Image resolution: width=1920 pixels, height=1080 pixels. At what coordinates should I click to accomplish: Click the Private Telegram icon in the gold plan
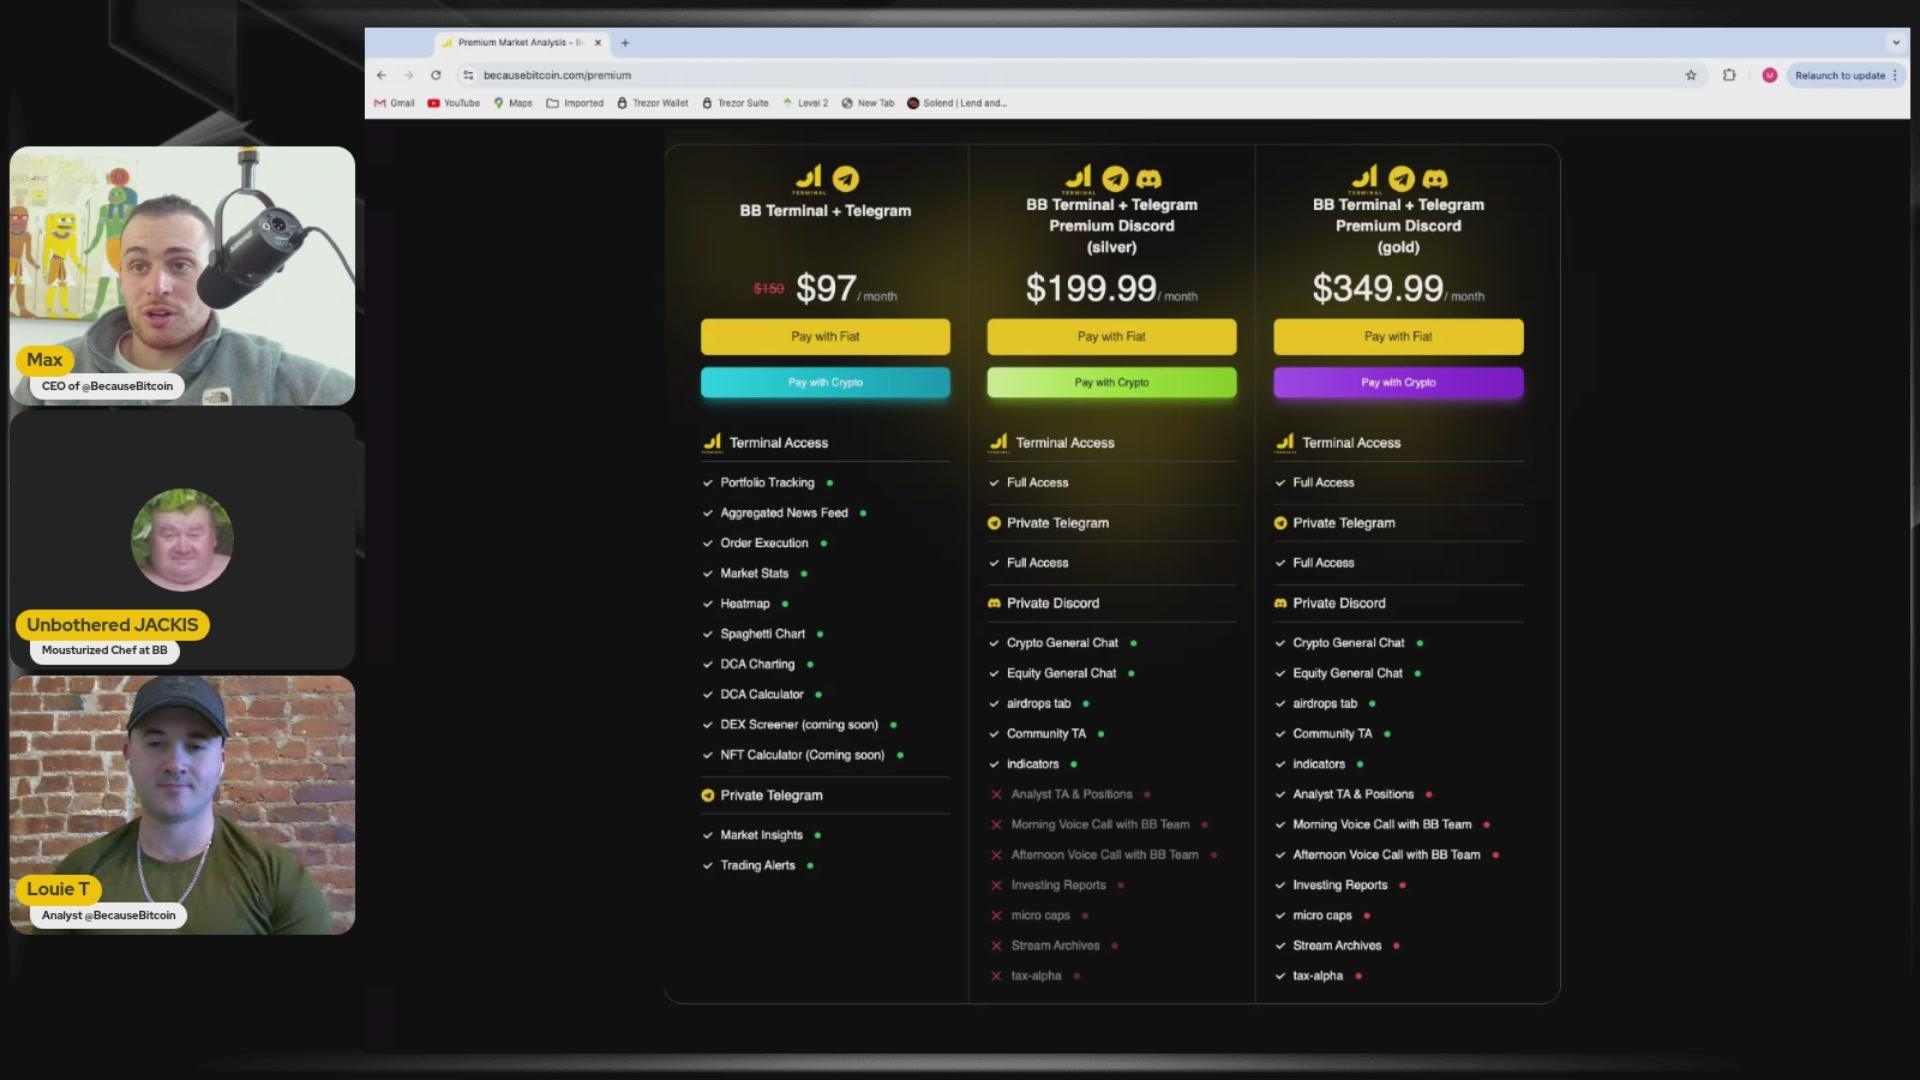point(1280,523)
